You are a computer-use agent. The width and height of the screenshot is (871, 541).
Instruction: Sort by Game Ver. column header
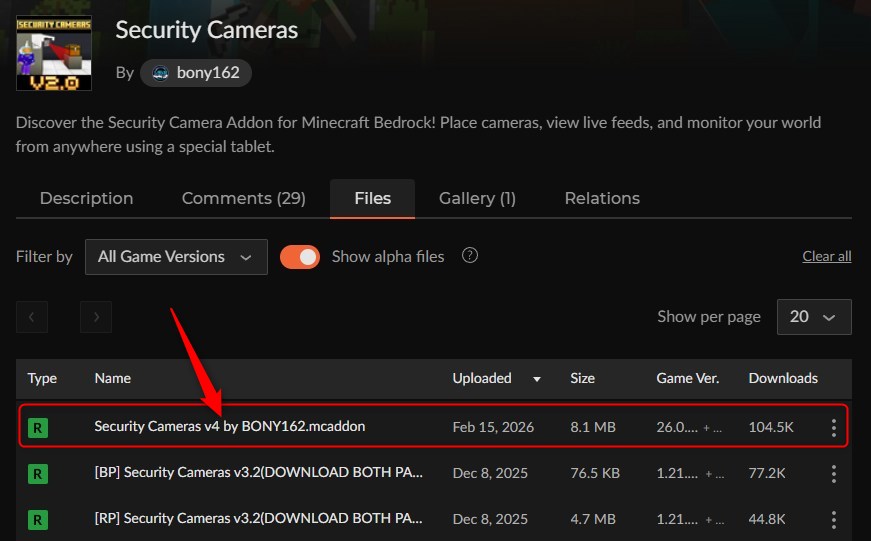(x=688, y=378)
